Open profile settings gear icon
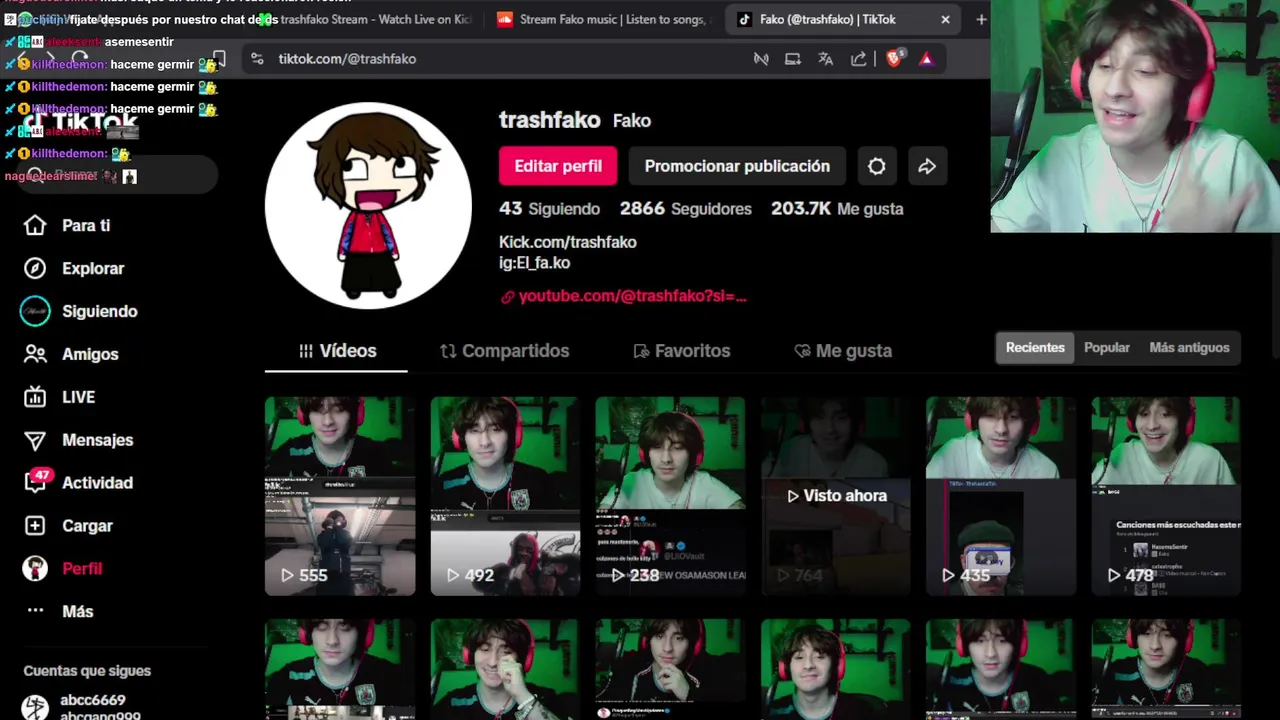This screenshot has width=1280, height=720. click(x=877, y=166)
